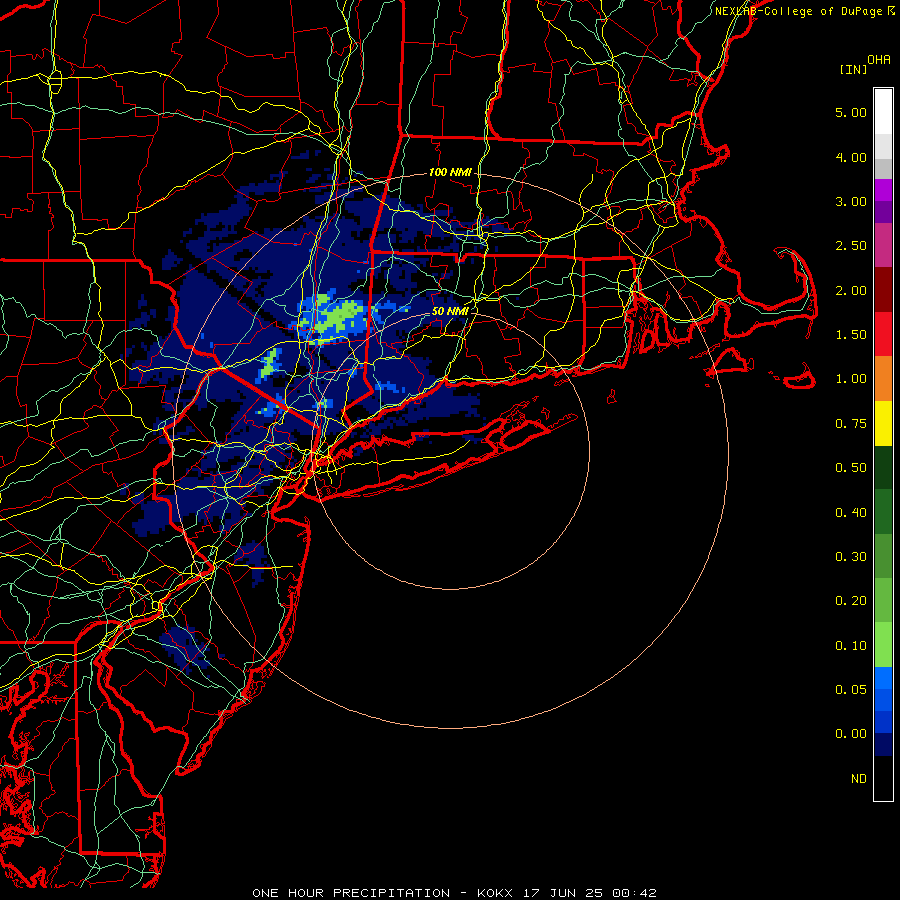Click the "3.00" legend label

(851, 201)
